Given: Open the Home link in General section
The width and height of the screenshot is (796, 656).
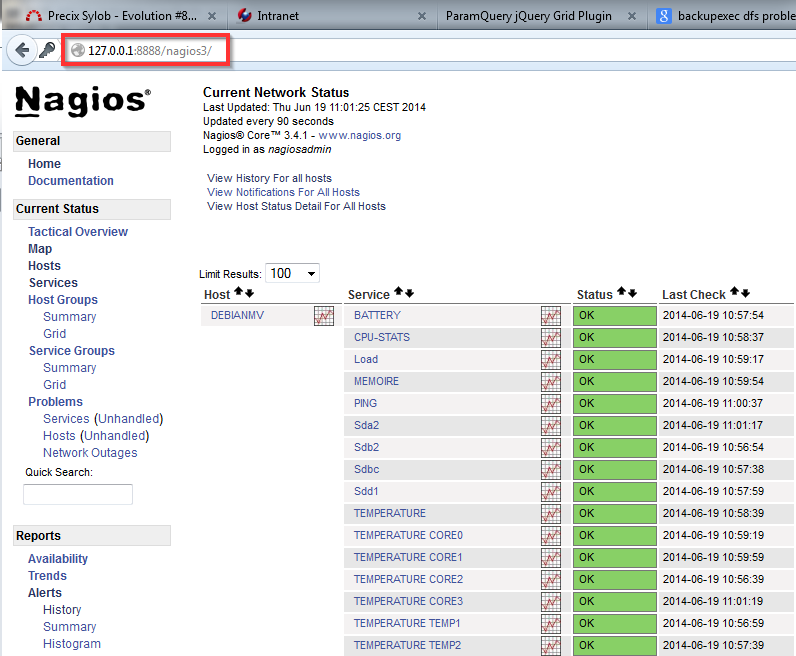Looking at the screenshot, I should click(44, 163).
